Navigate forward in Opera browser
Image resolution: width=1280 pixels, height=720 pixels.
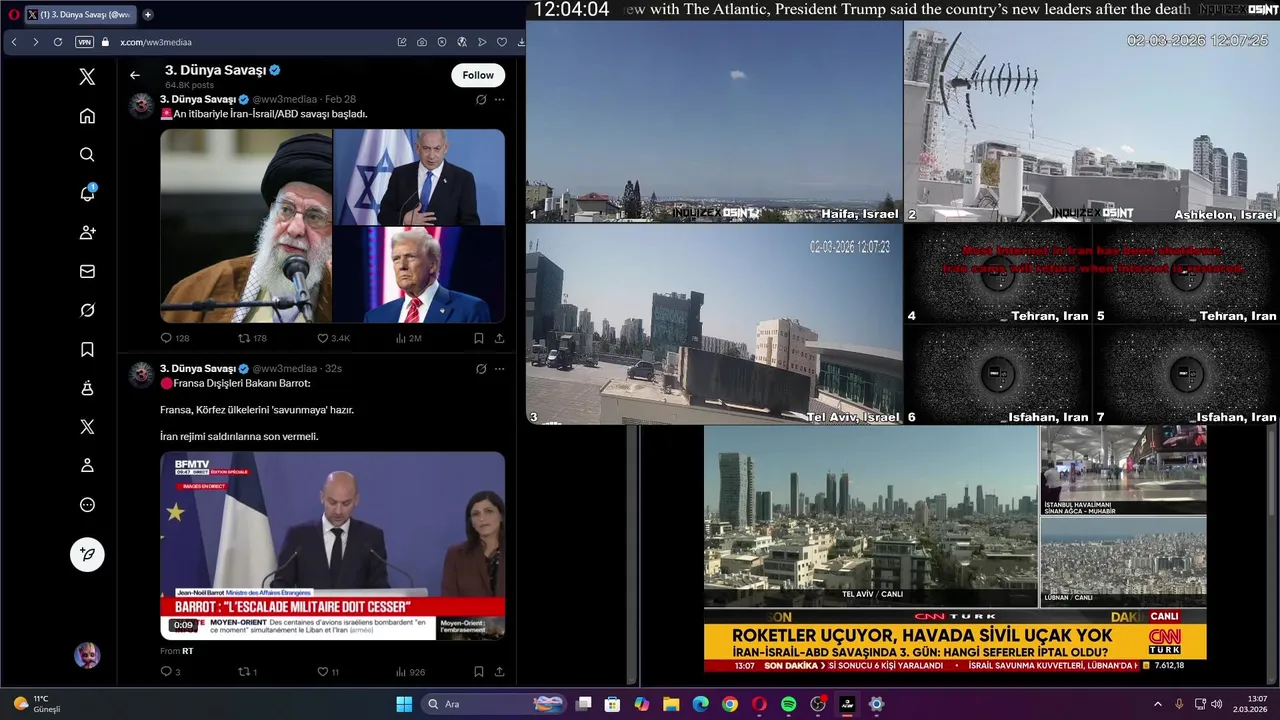point(36,42)
